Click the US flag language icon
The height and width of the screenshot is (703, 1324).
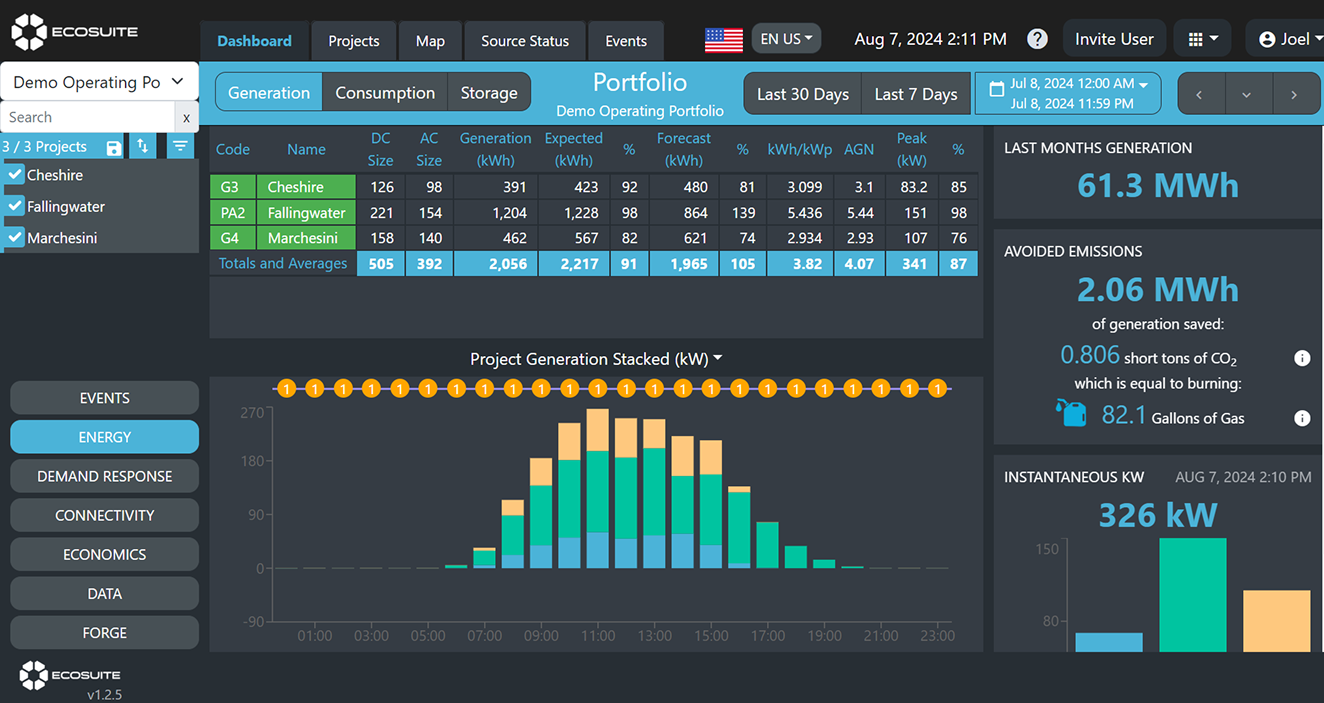(723, 39)
